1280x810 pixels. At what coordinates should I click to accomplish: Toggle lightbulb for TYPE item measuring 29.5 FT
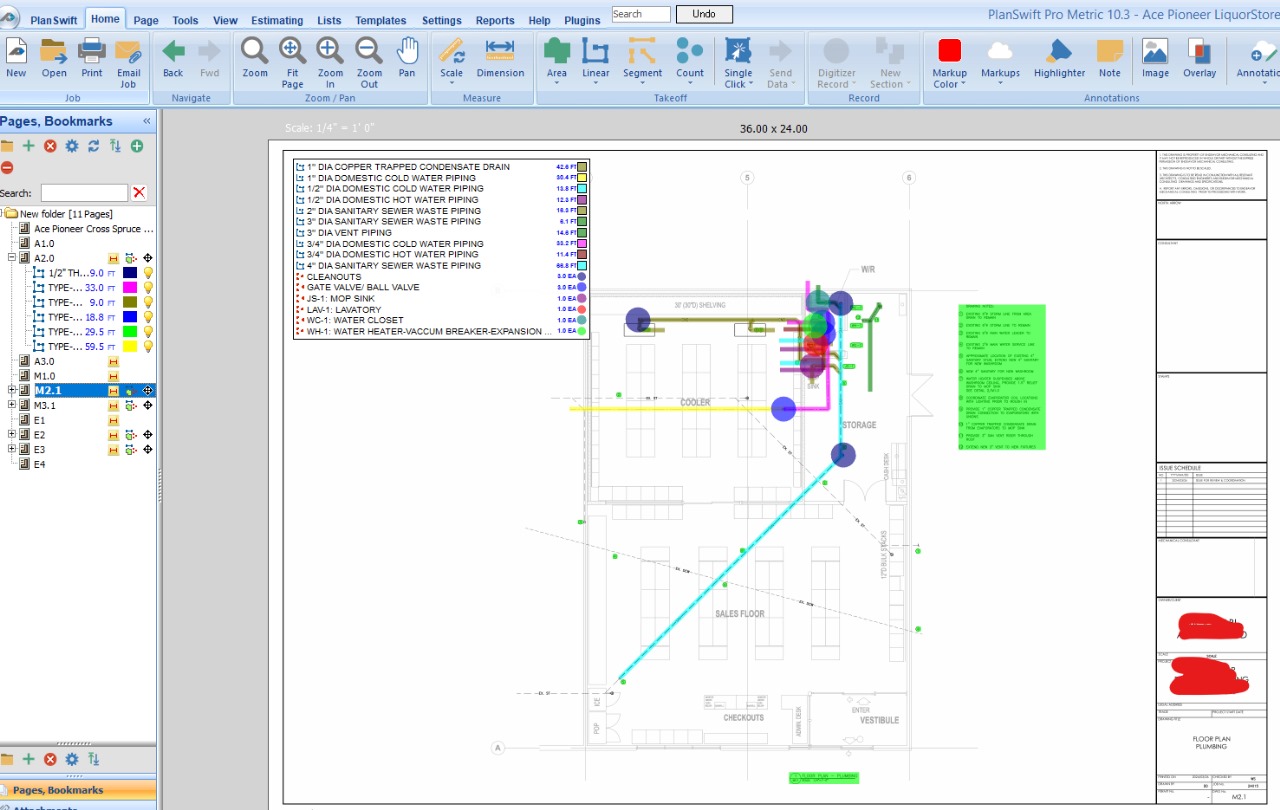click(148, 332)
